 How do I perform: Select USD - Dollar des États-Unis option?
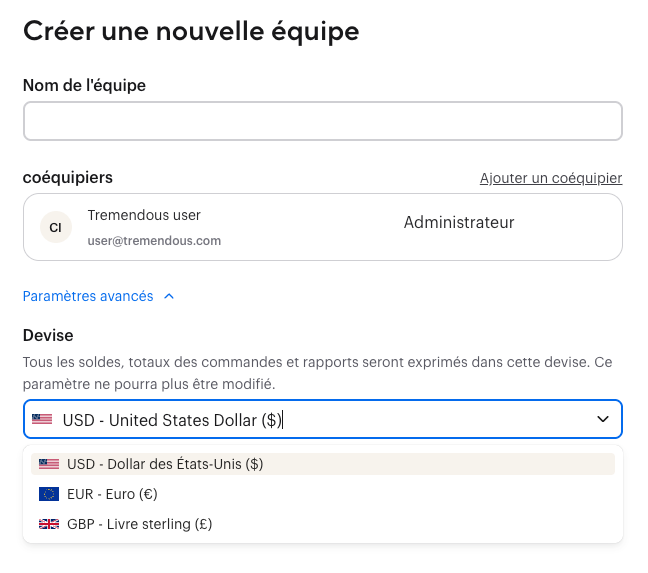[x=165, y=464]
